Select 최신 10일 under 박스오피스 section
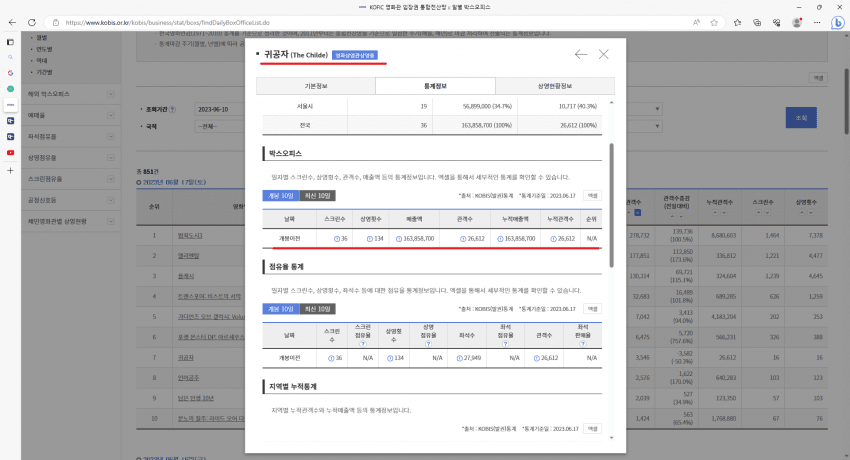 [x=317, y=196]
